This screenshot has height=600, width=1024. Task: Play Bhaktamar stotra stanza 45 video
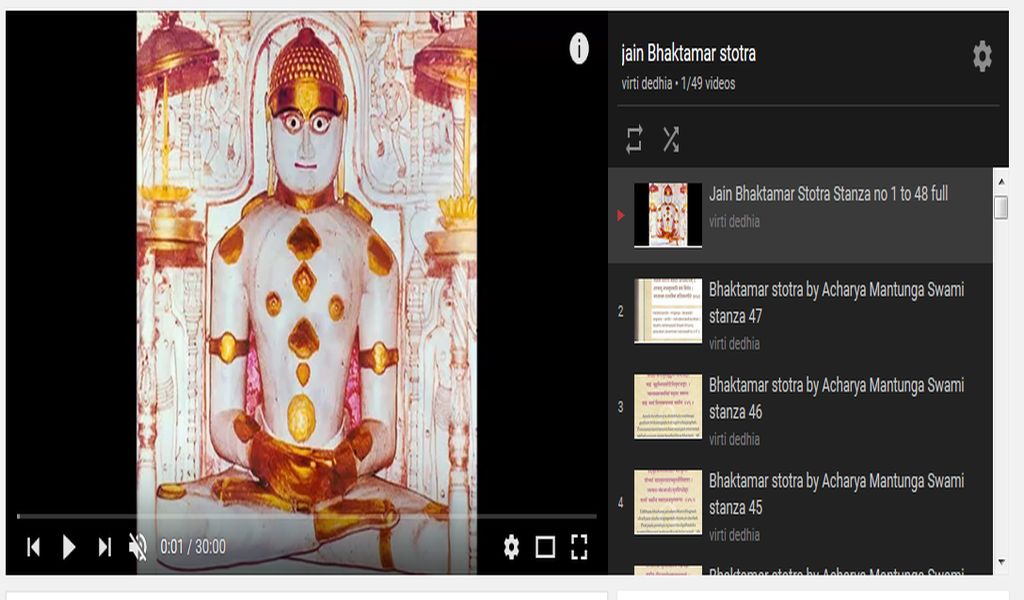tap(836, 494)
